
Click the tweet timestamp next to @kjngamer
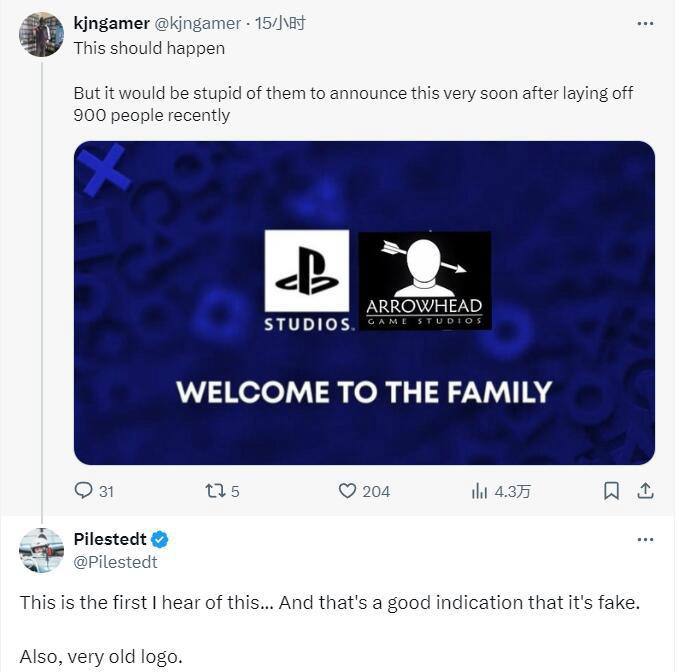point(281,23)
